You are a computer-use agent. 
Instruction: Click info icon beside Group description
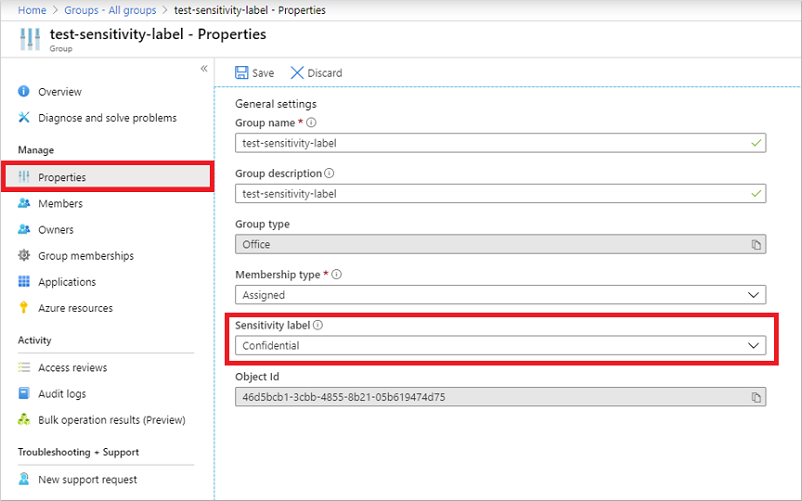coord(330,173)
